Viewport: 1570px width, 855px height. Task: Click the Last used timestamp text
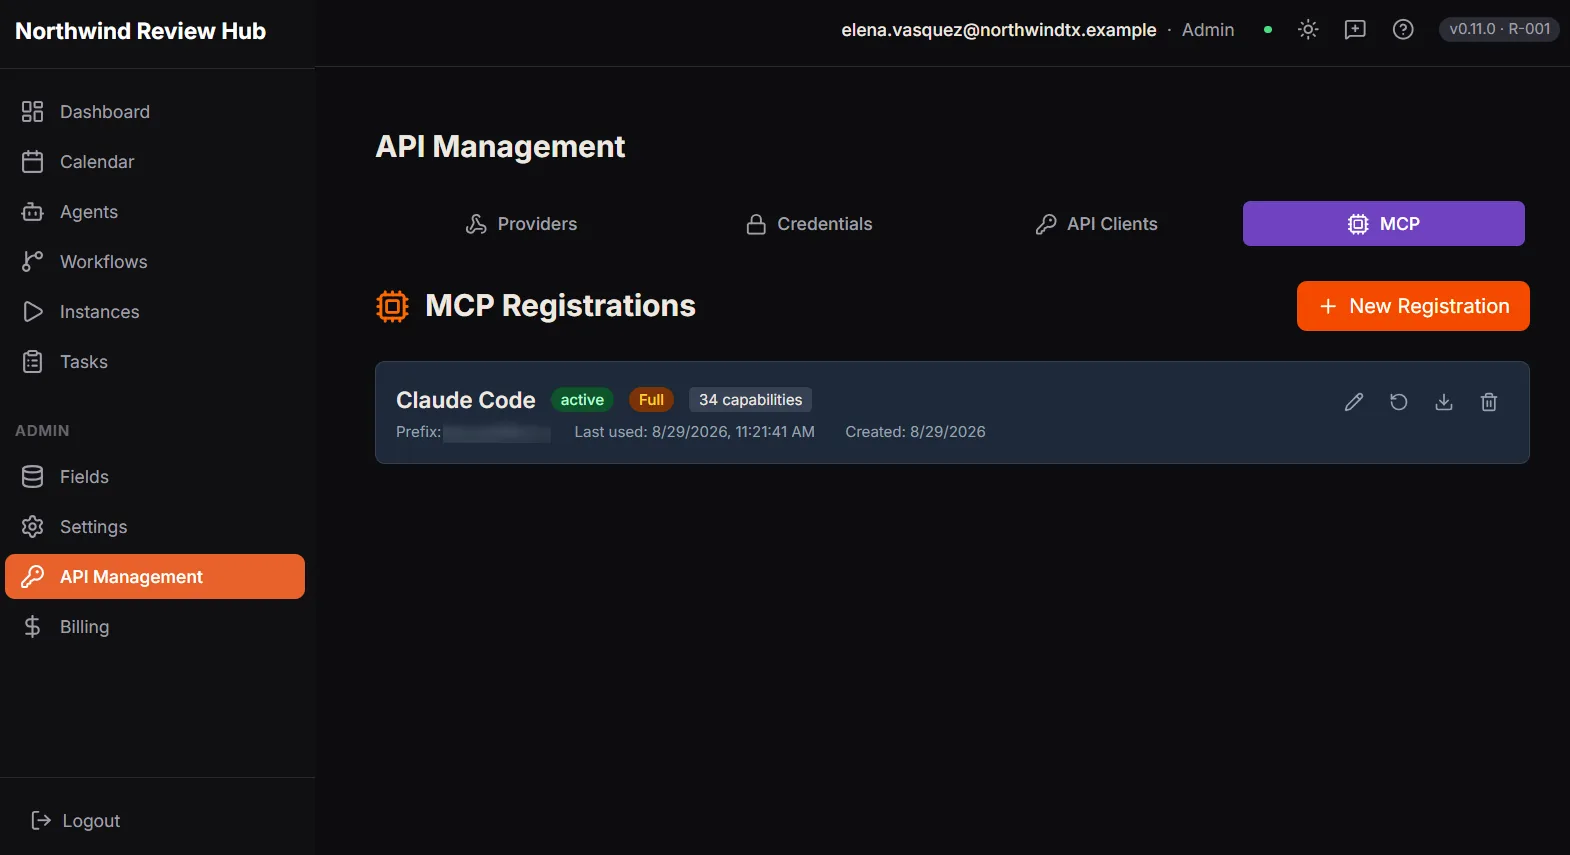pos(694,432)
